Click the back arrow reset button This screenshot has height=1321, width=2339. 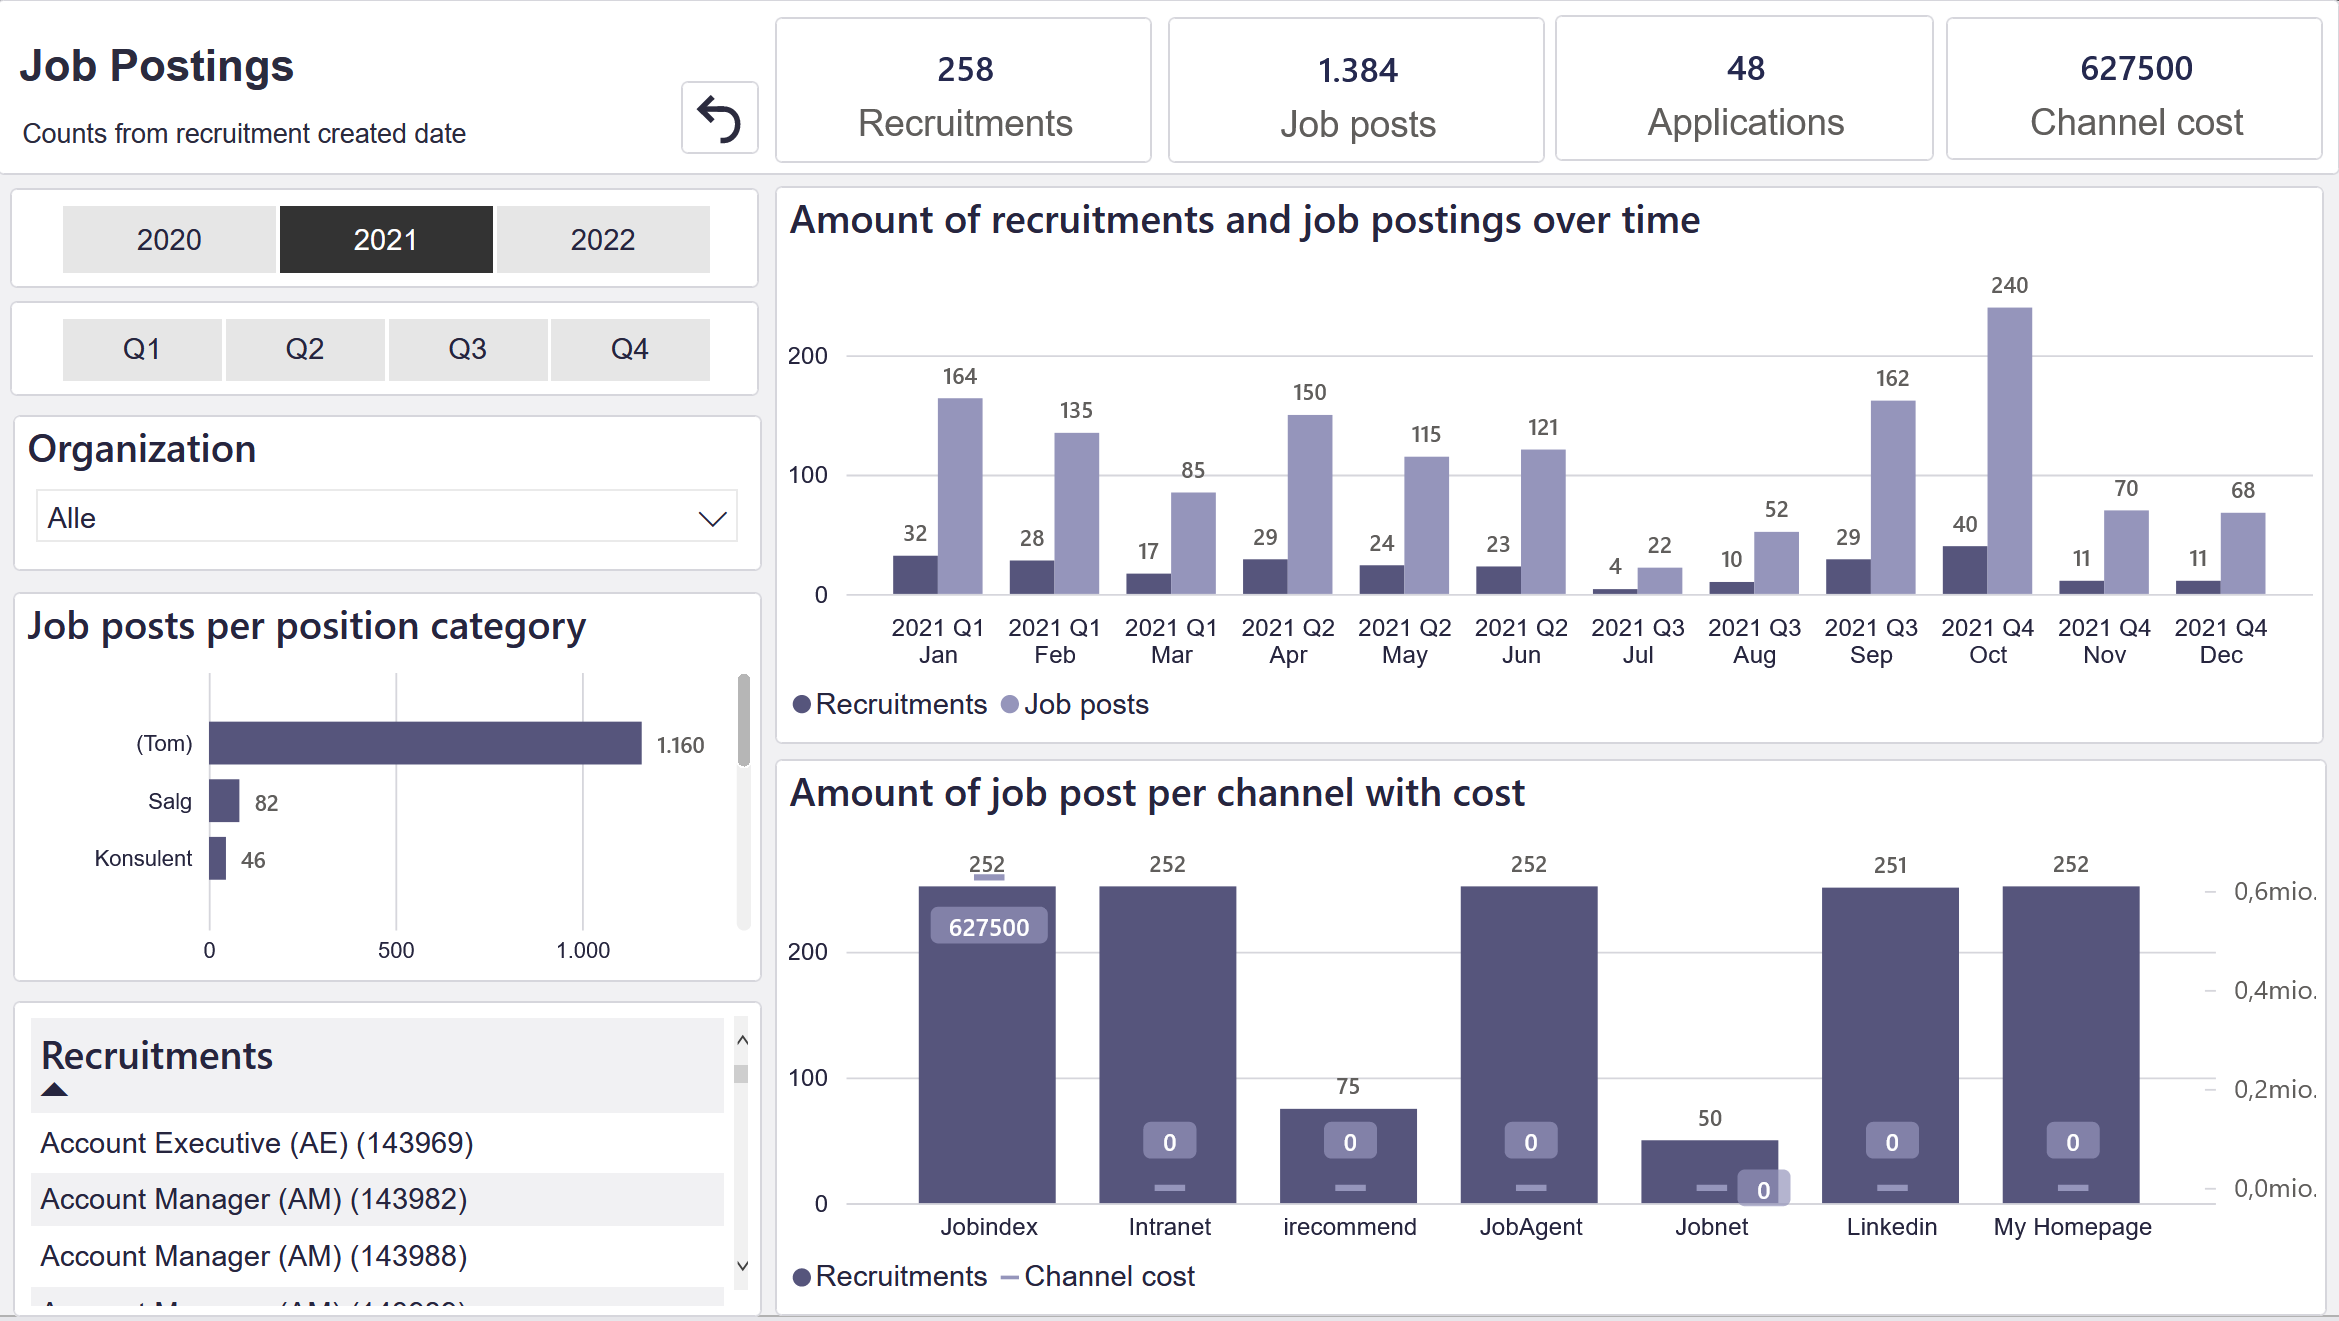click(719, 119)
